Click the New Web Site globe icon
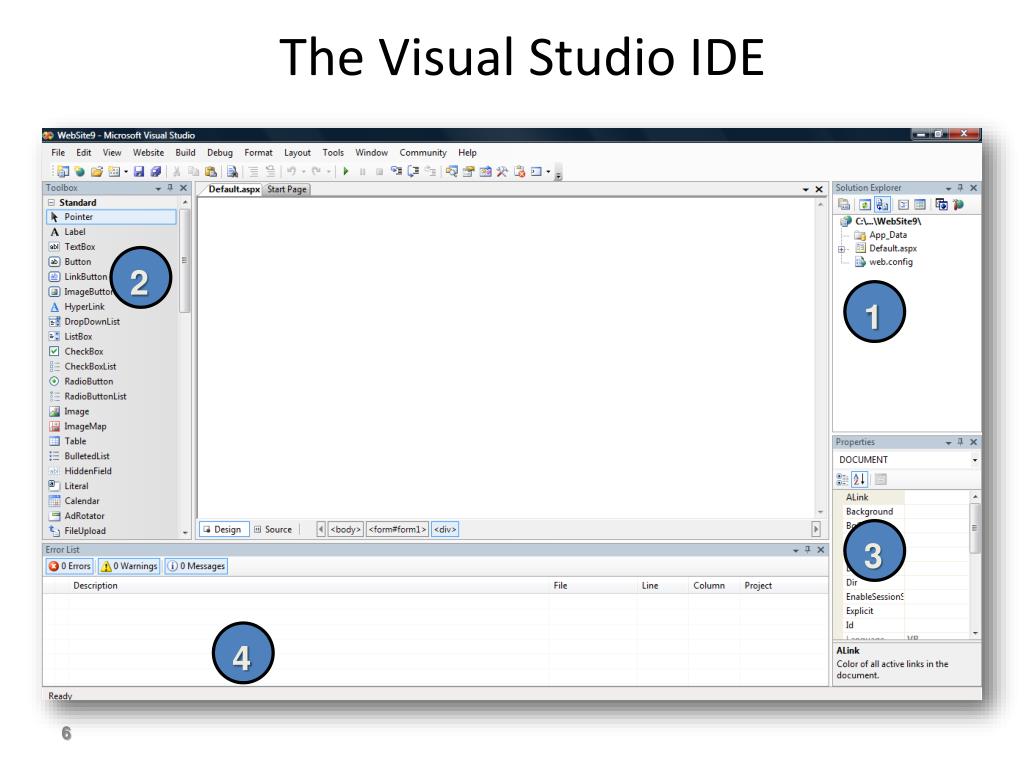 tap(80, 172)
